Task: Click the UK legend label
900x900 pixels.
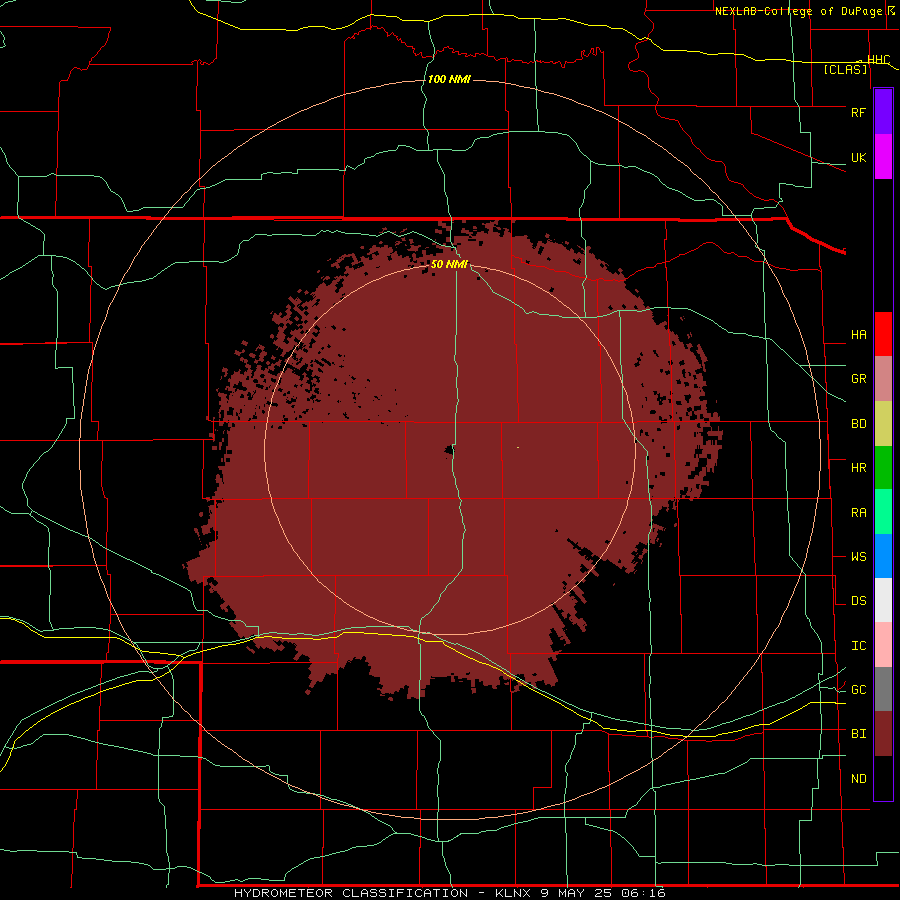Action: pos(858,157)
